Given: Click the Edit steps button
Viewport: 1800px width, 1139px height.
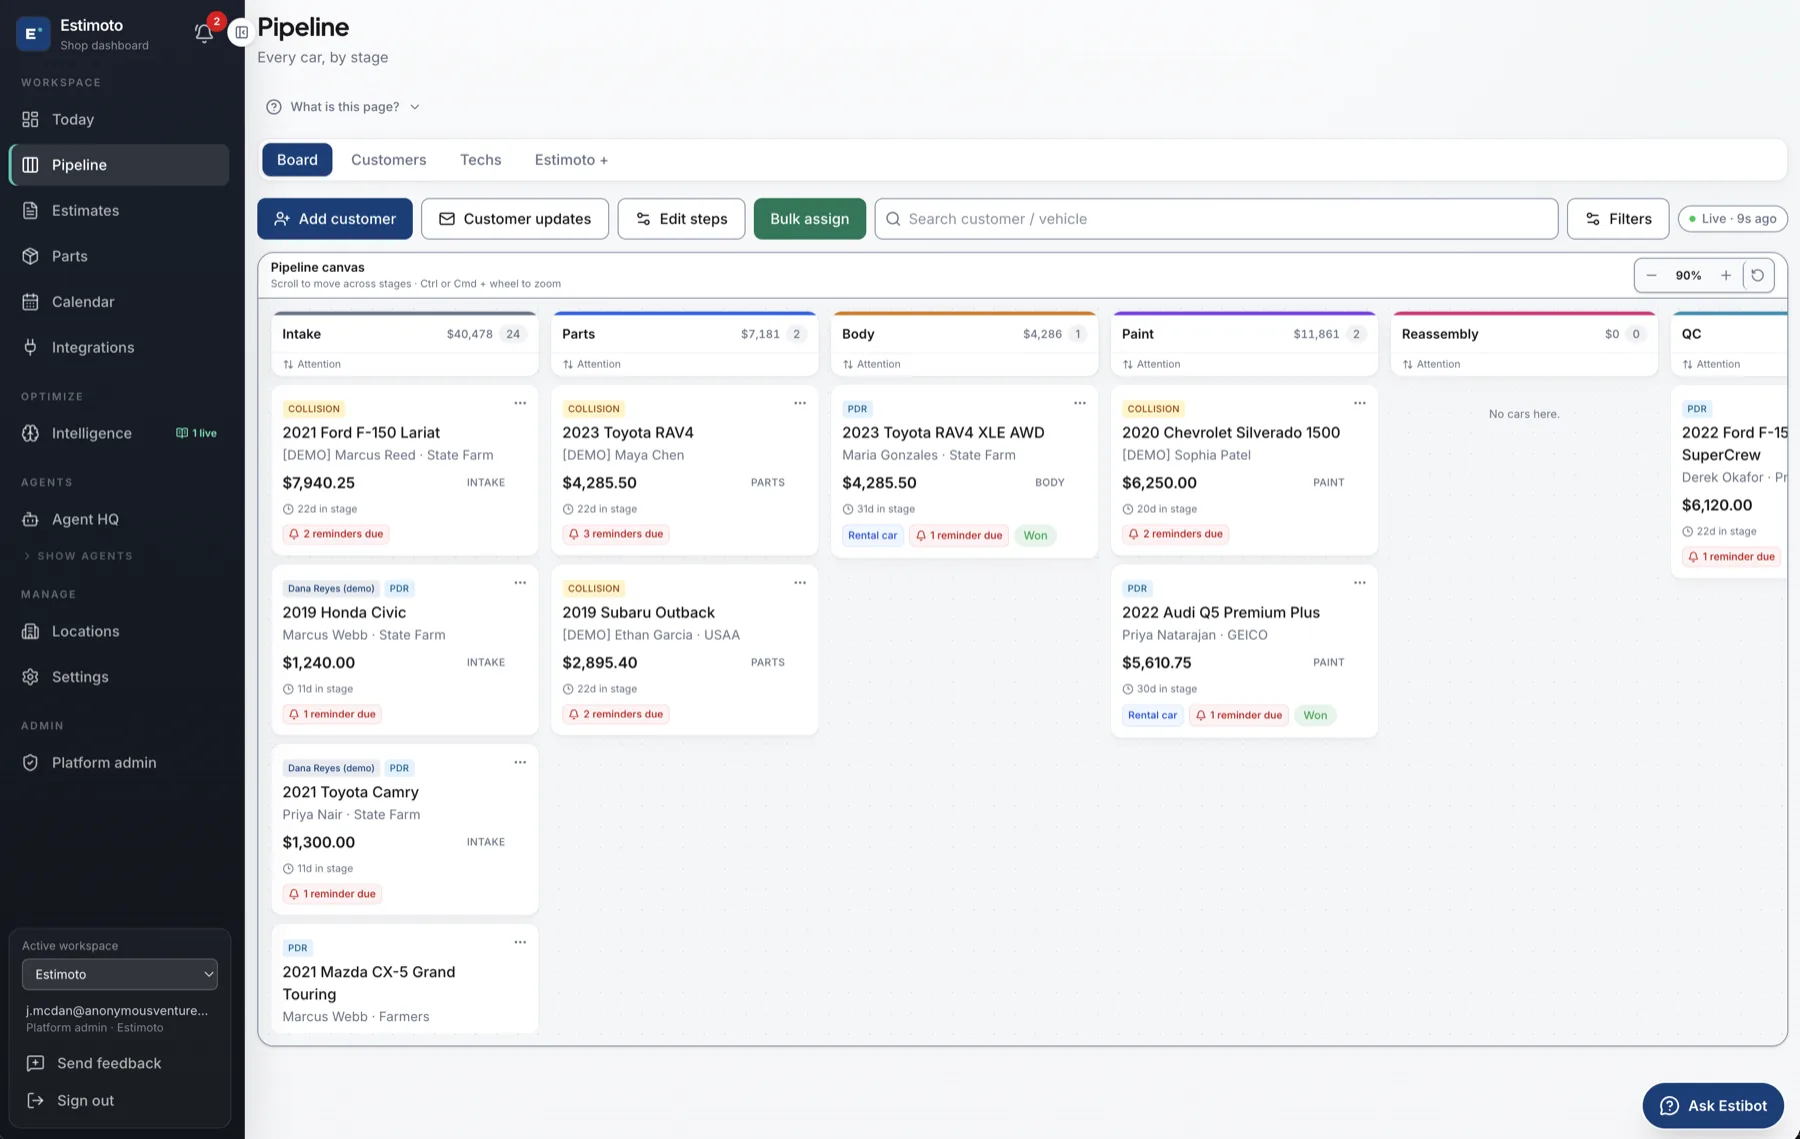Looking at the screenshot, I should 681,219.
